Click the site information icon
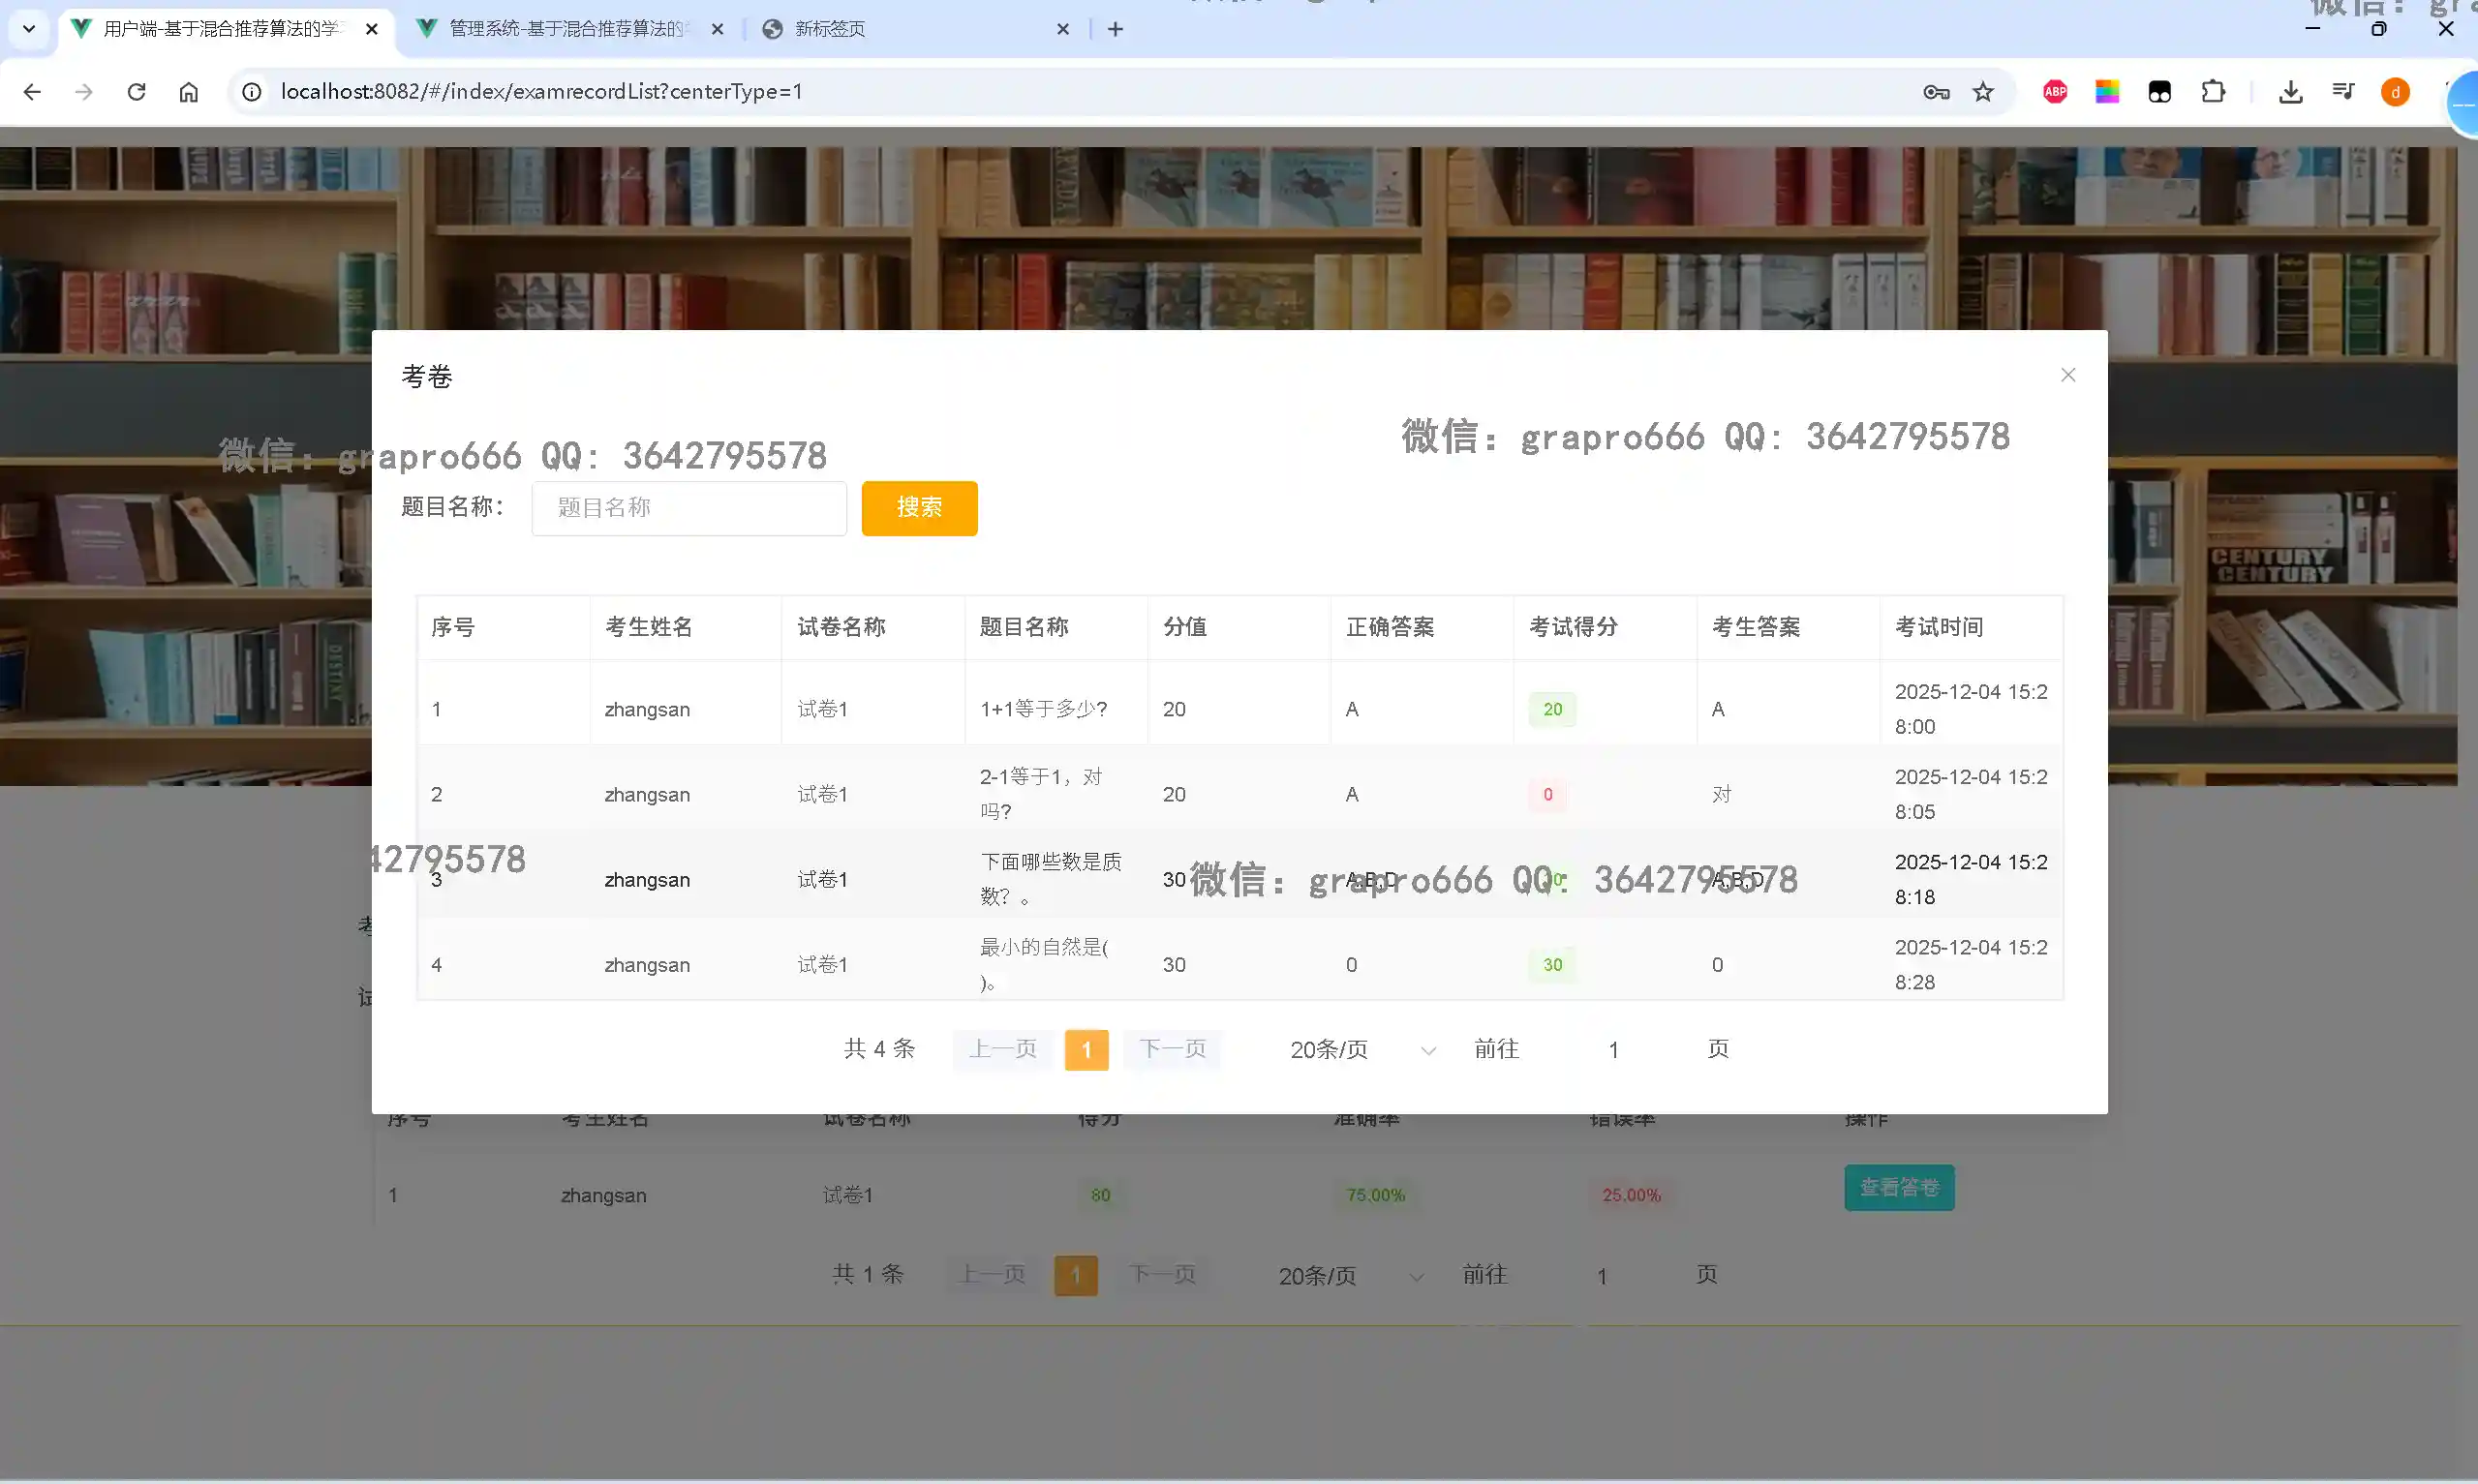The image size is (2478, 1484). (252, 92)
